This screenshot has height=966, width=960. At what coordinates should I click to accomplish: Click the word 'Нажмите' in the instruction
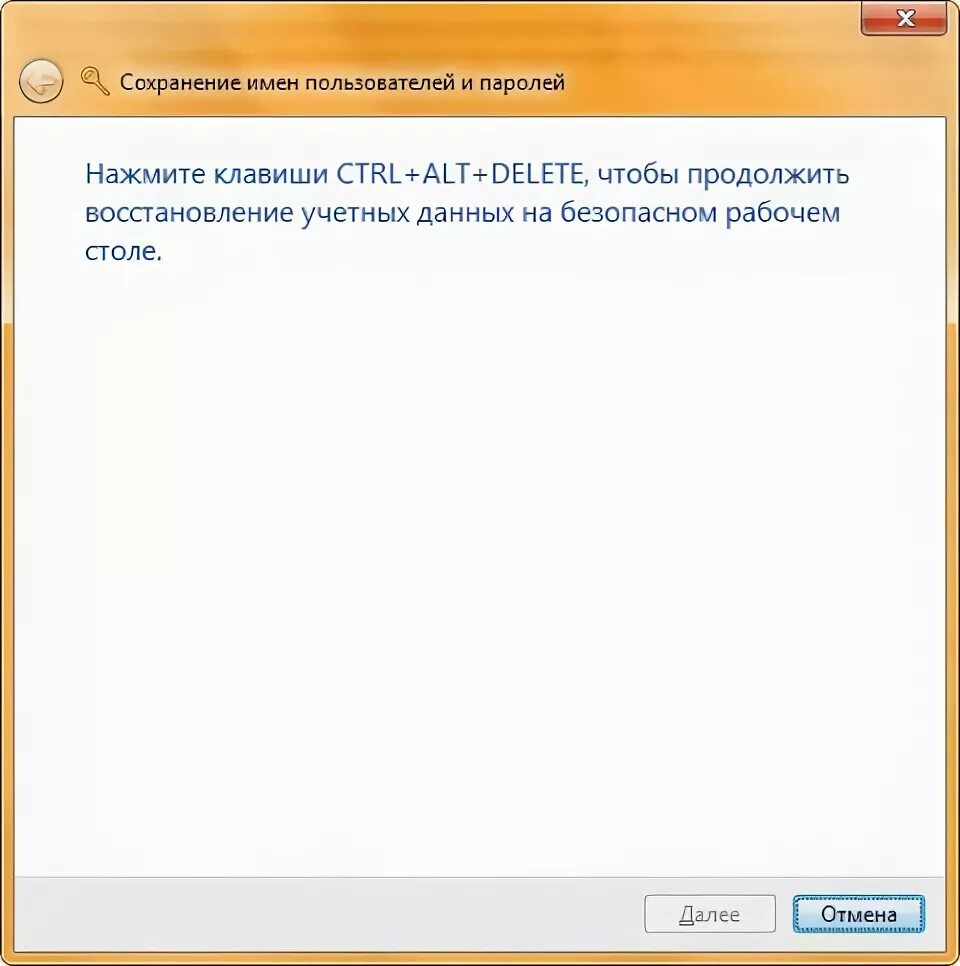[145, 174]
